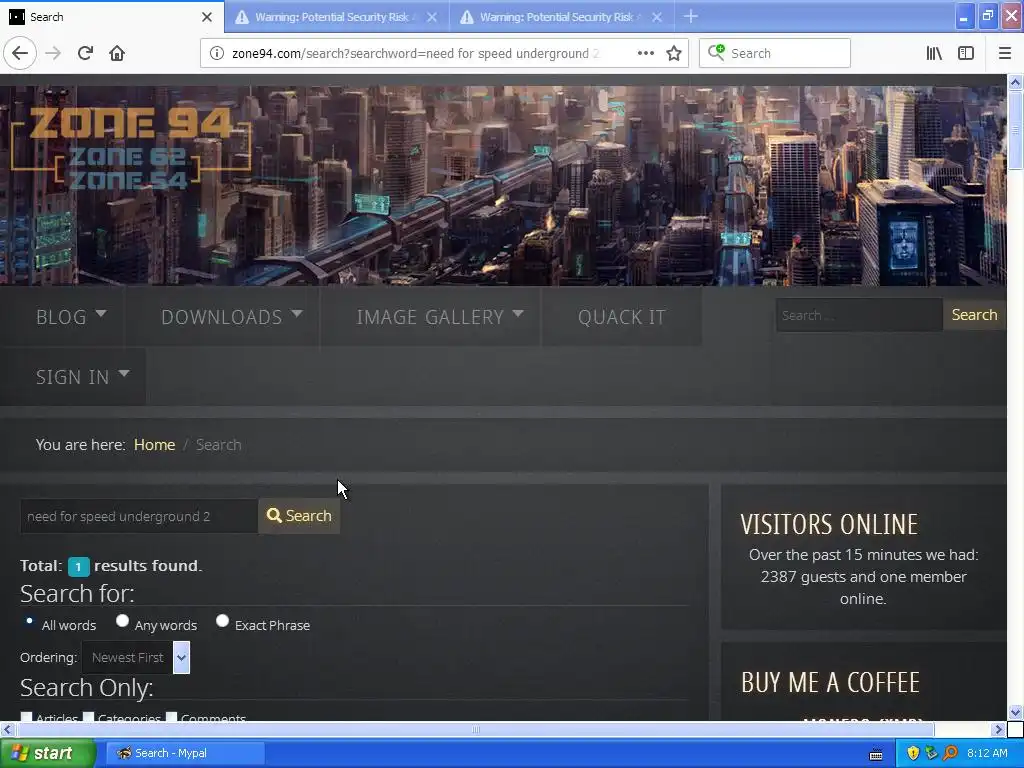Click in the header site search field

(859, 315)
